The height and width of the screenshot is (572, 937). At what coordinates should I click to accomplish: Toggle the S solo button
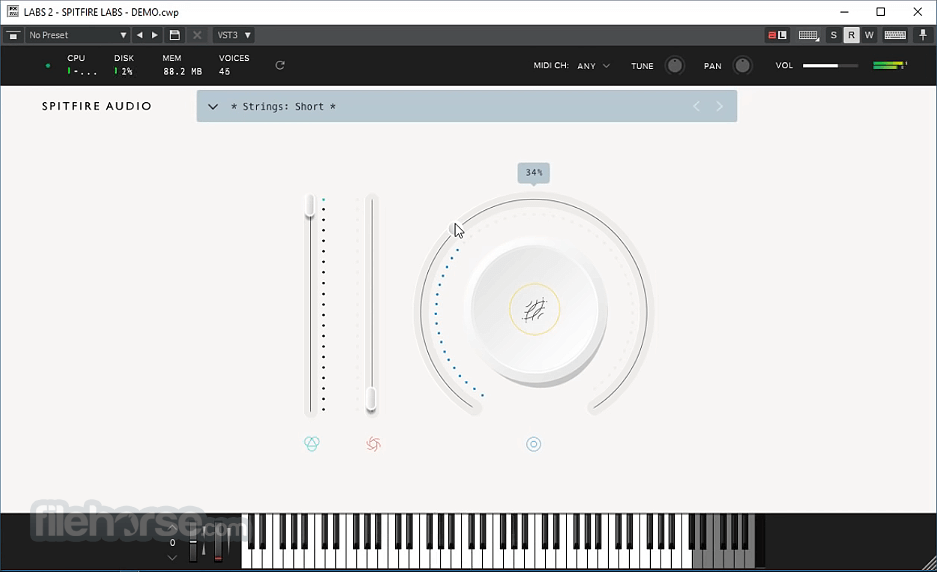pos(834,35)
